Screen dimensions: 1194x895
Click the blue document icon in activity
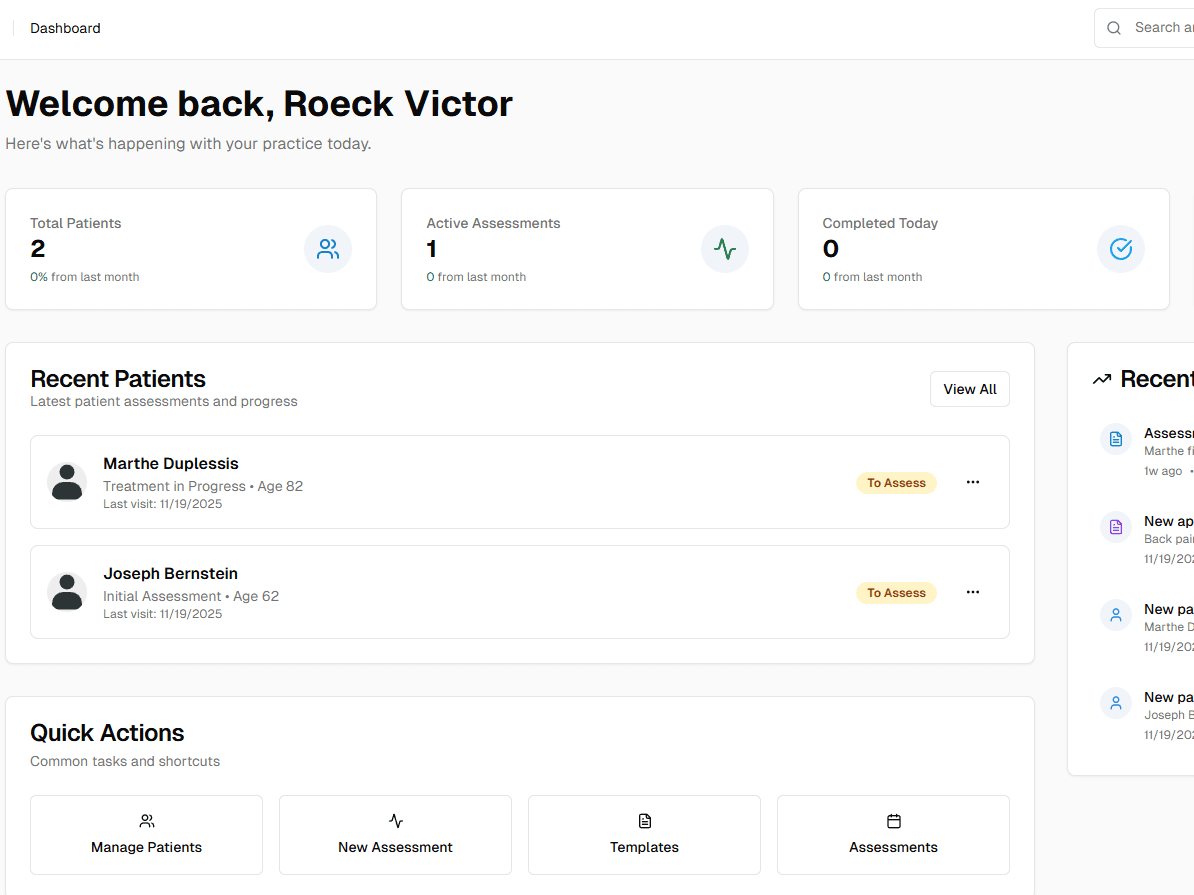pos(1116,439)
